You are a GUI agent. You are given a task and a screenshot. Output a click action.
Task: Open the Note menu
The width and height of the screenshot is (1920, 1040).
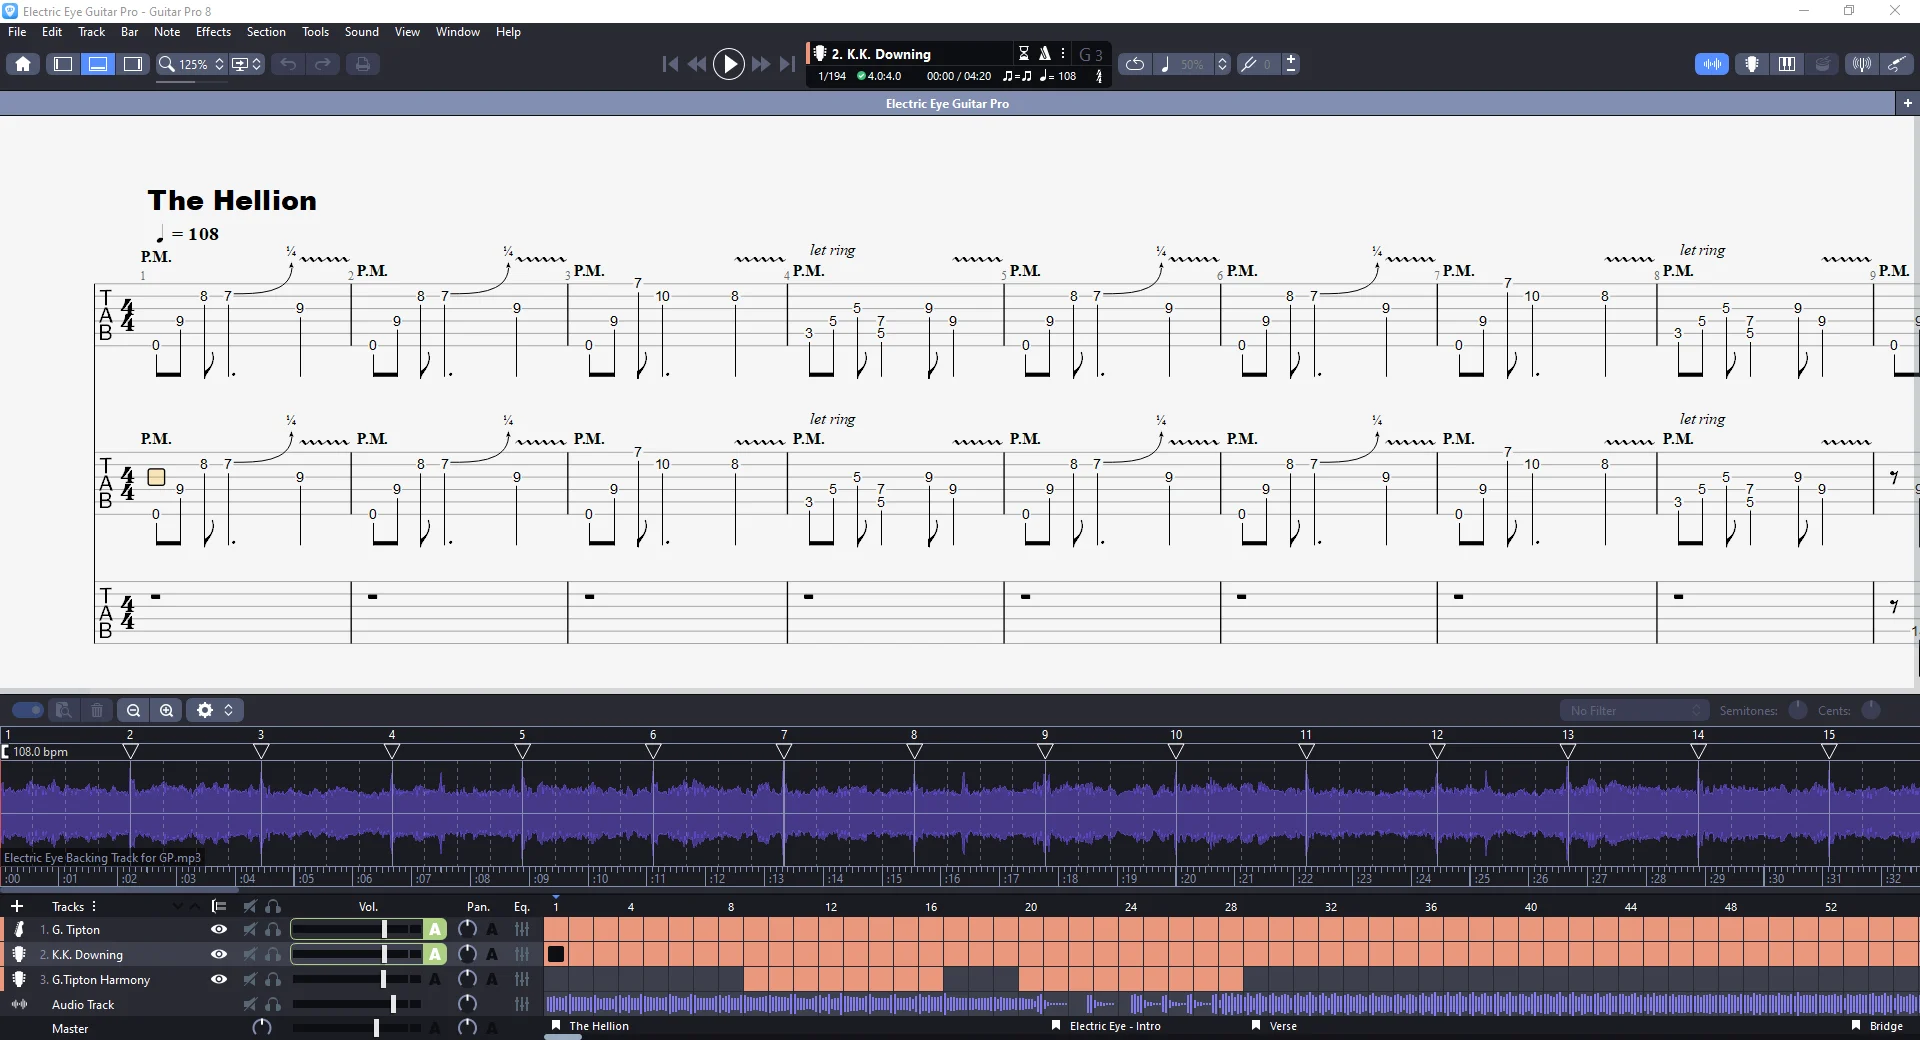coord(167,32)
